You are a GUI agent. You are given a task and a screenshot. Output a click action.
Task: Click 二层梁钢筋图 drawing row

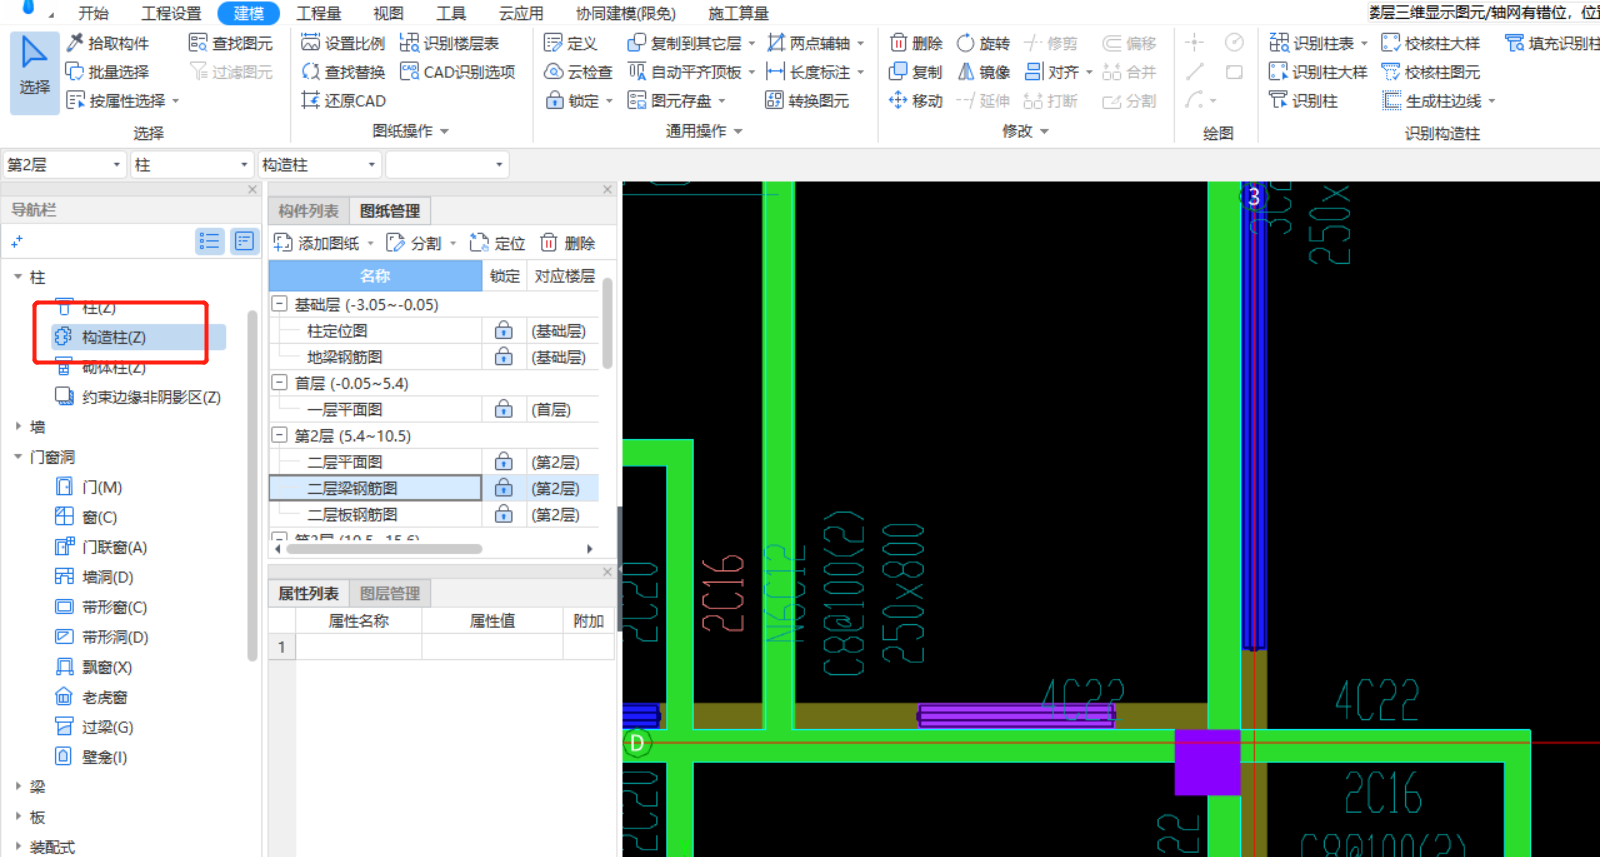pos(375,488)
